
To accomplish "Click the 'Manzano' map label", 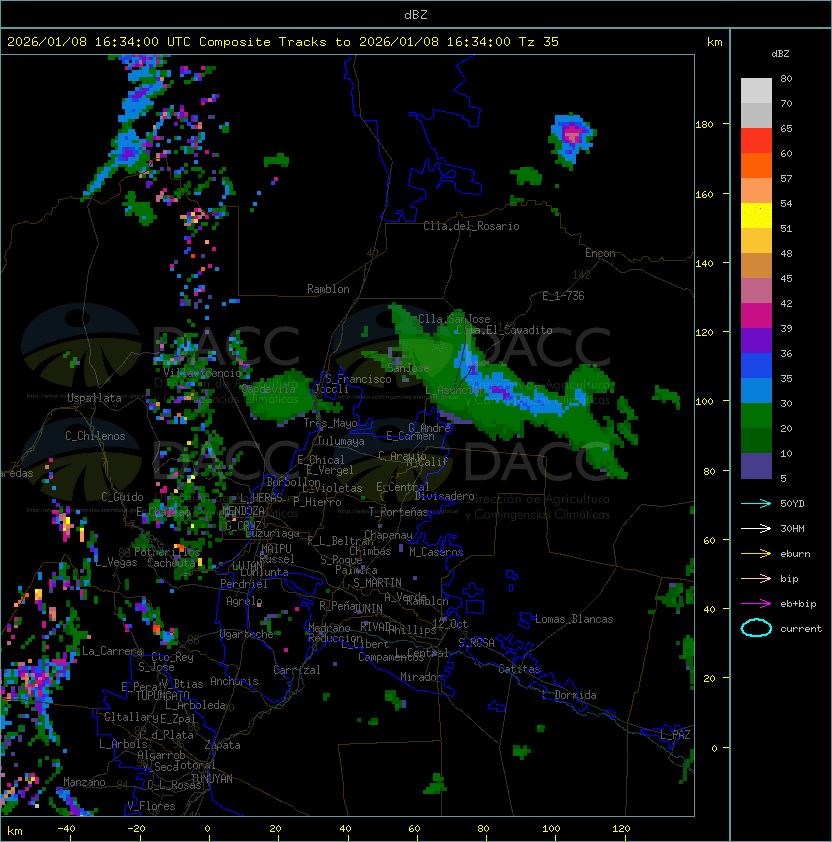I will pyautogui.click(x=84, y=782).
